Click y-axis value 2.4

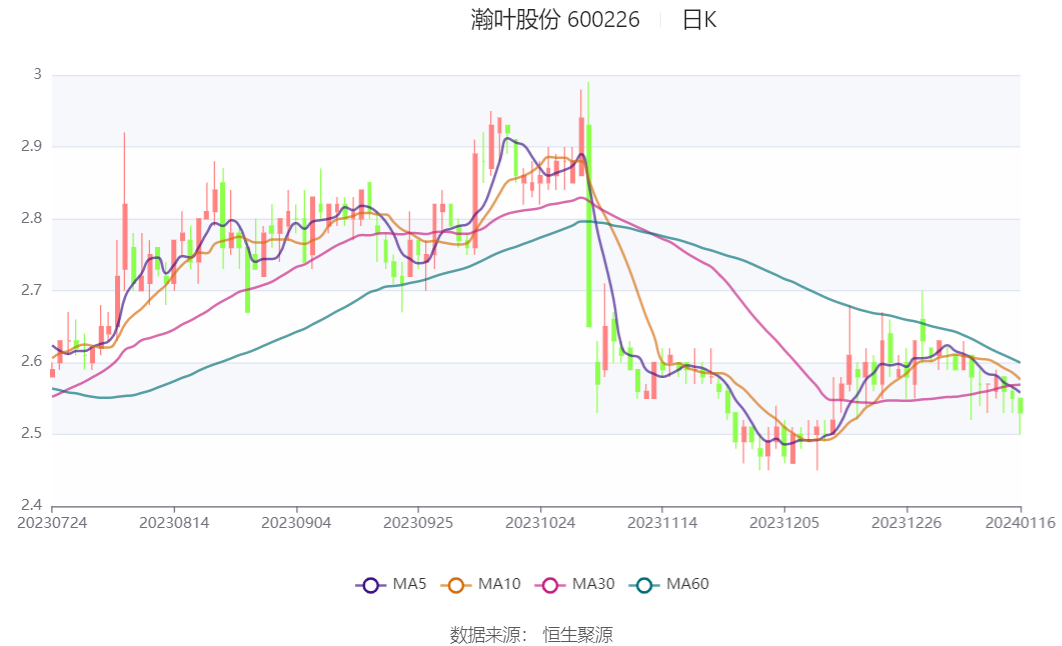[x=31, y=505]
